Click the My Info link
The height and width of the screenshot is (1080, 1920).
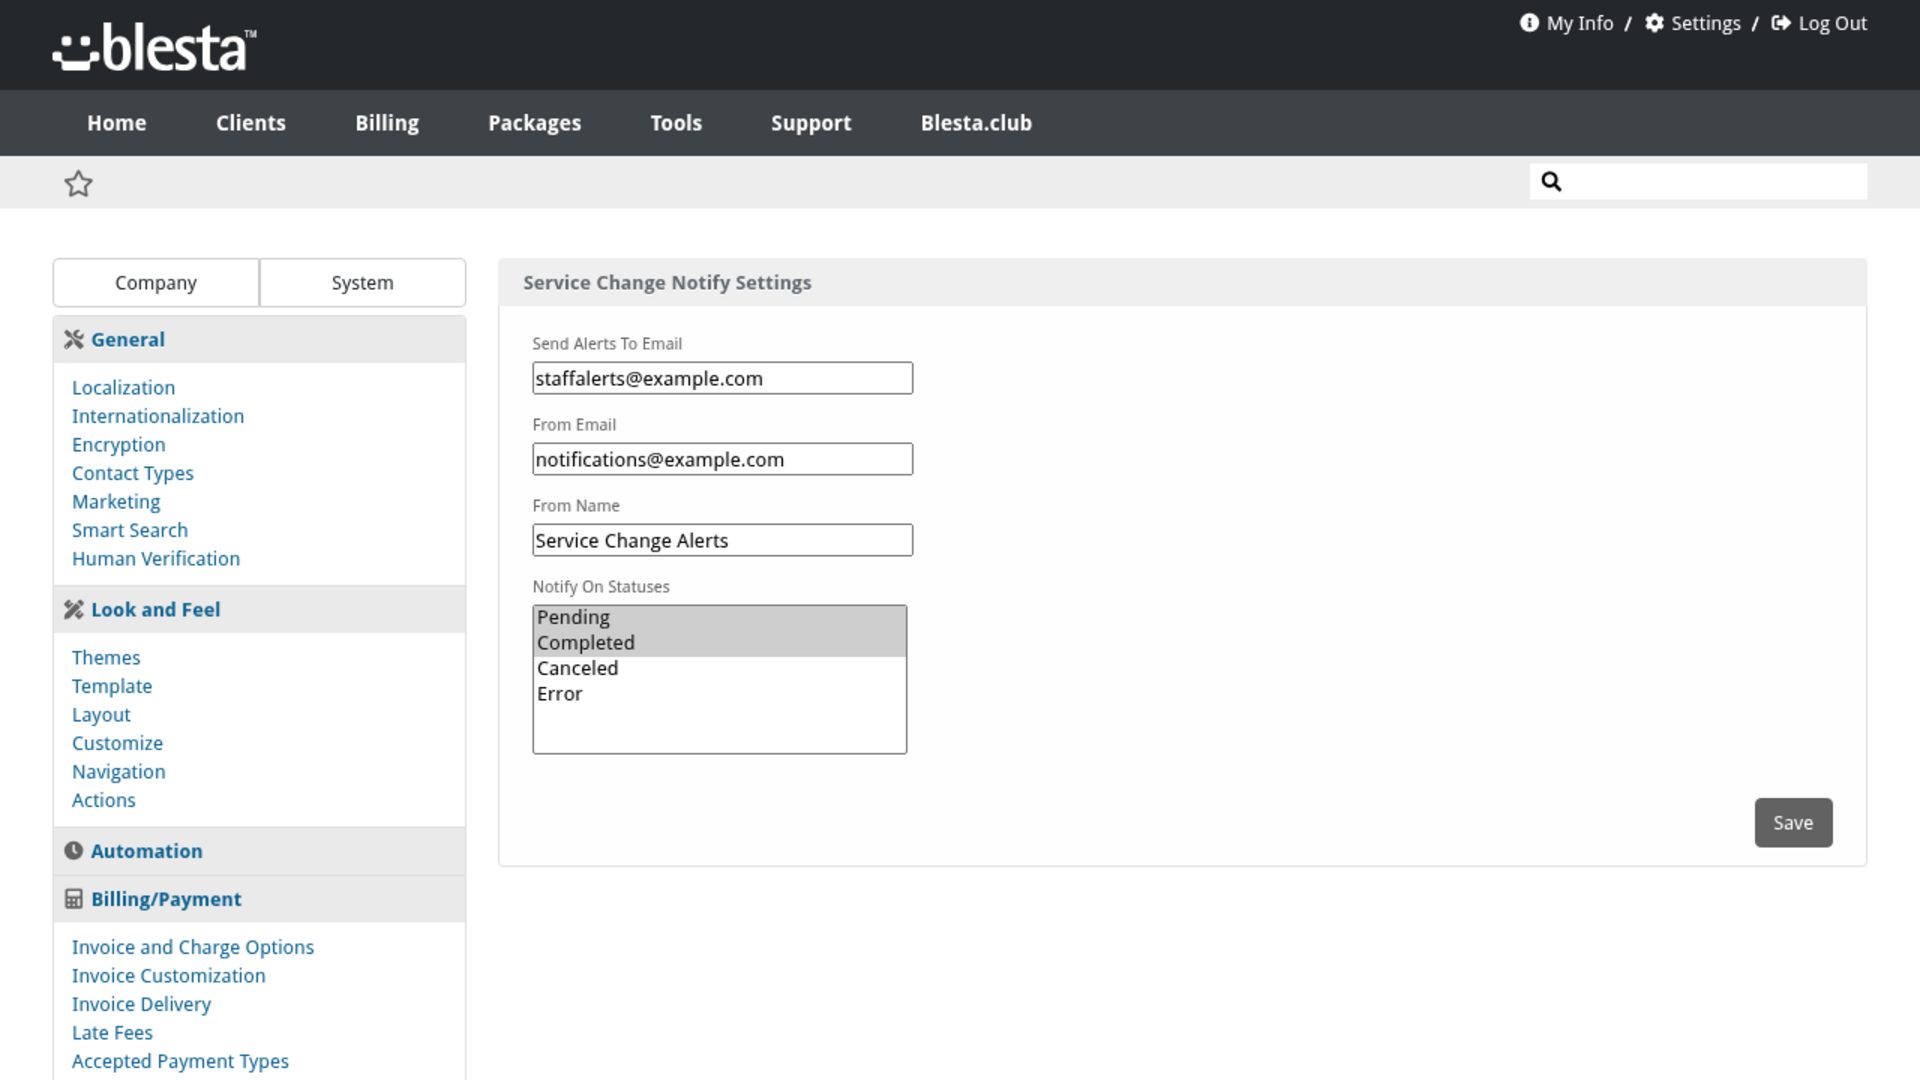point(1580,23)
